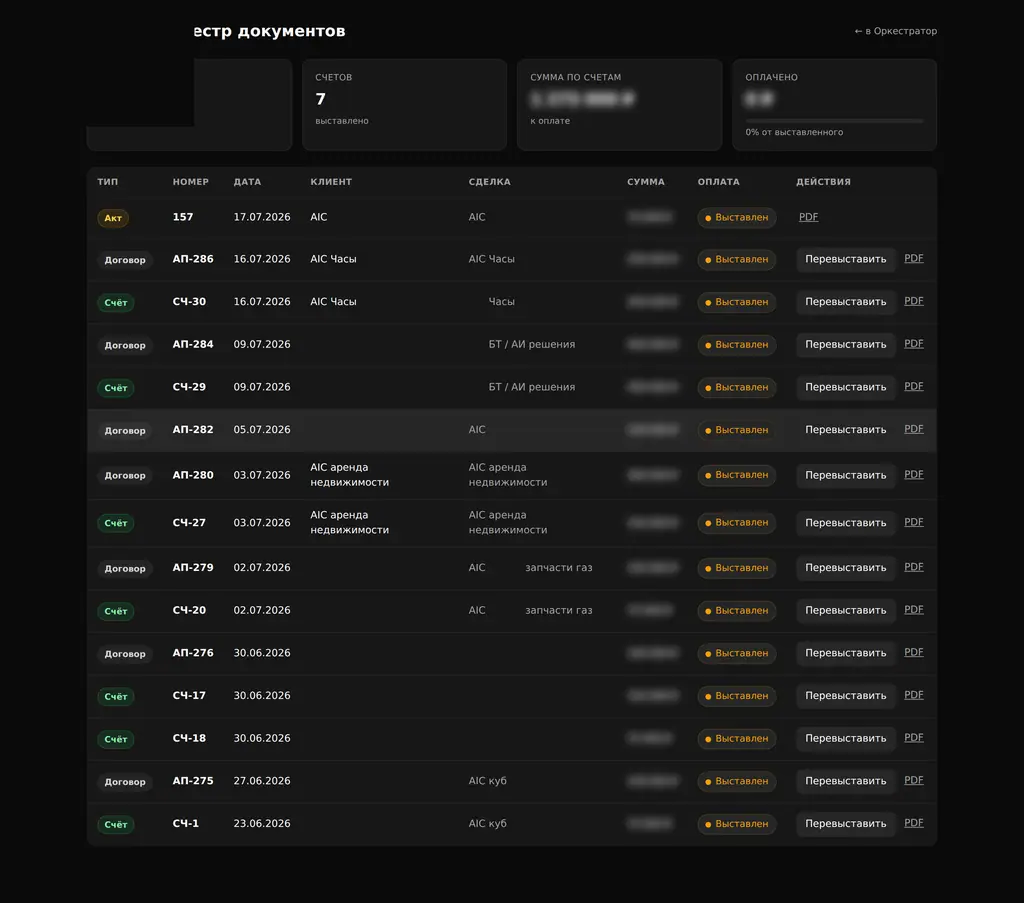Click Перевыставить in the СЧ-18 row
Viewport: 1024px width, 903px height.
click(x=845, y=738)
